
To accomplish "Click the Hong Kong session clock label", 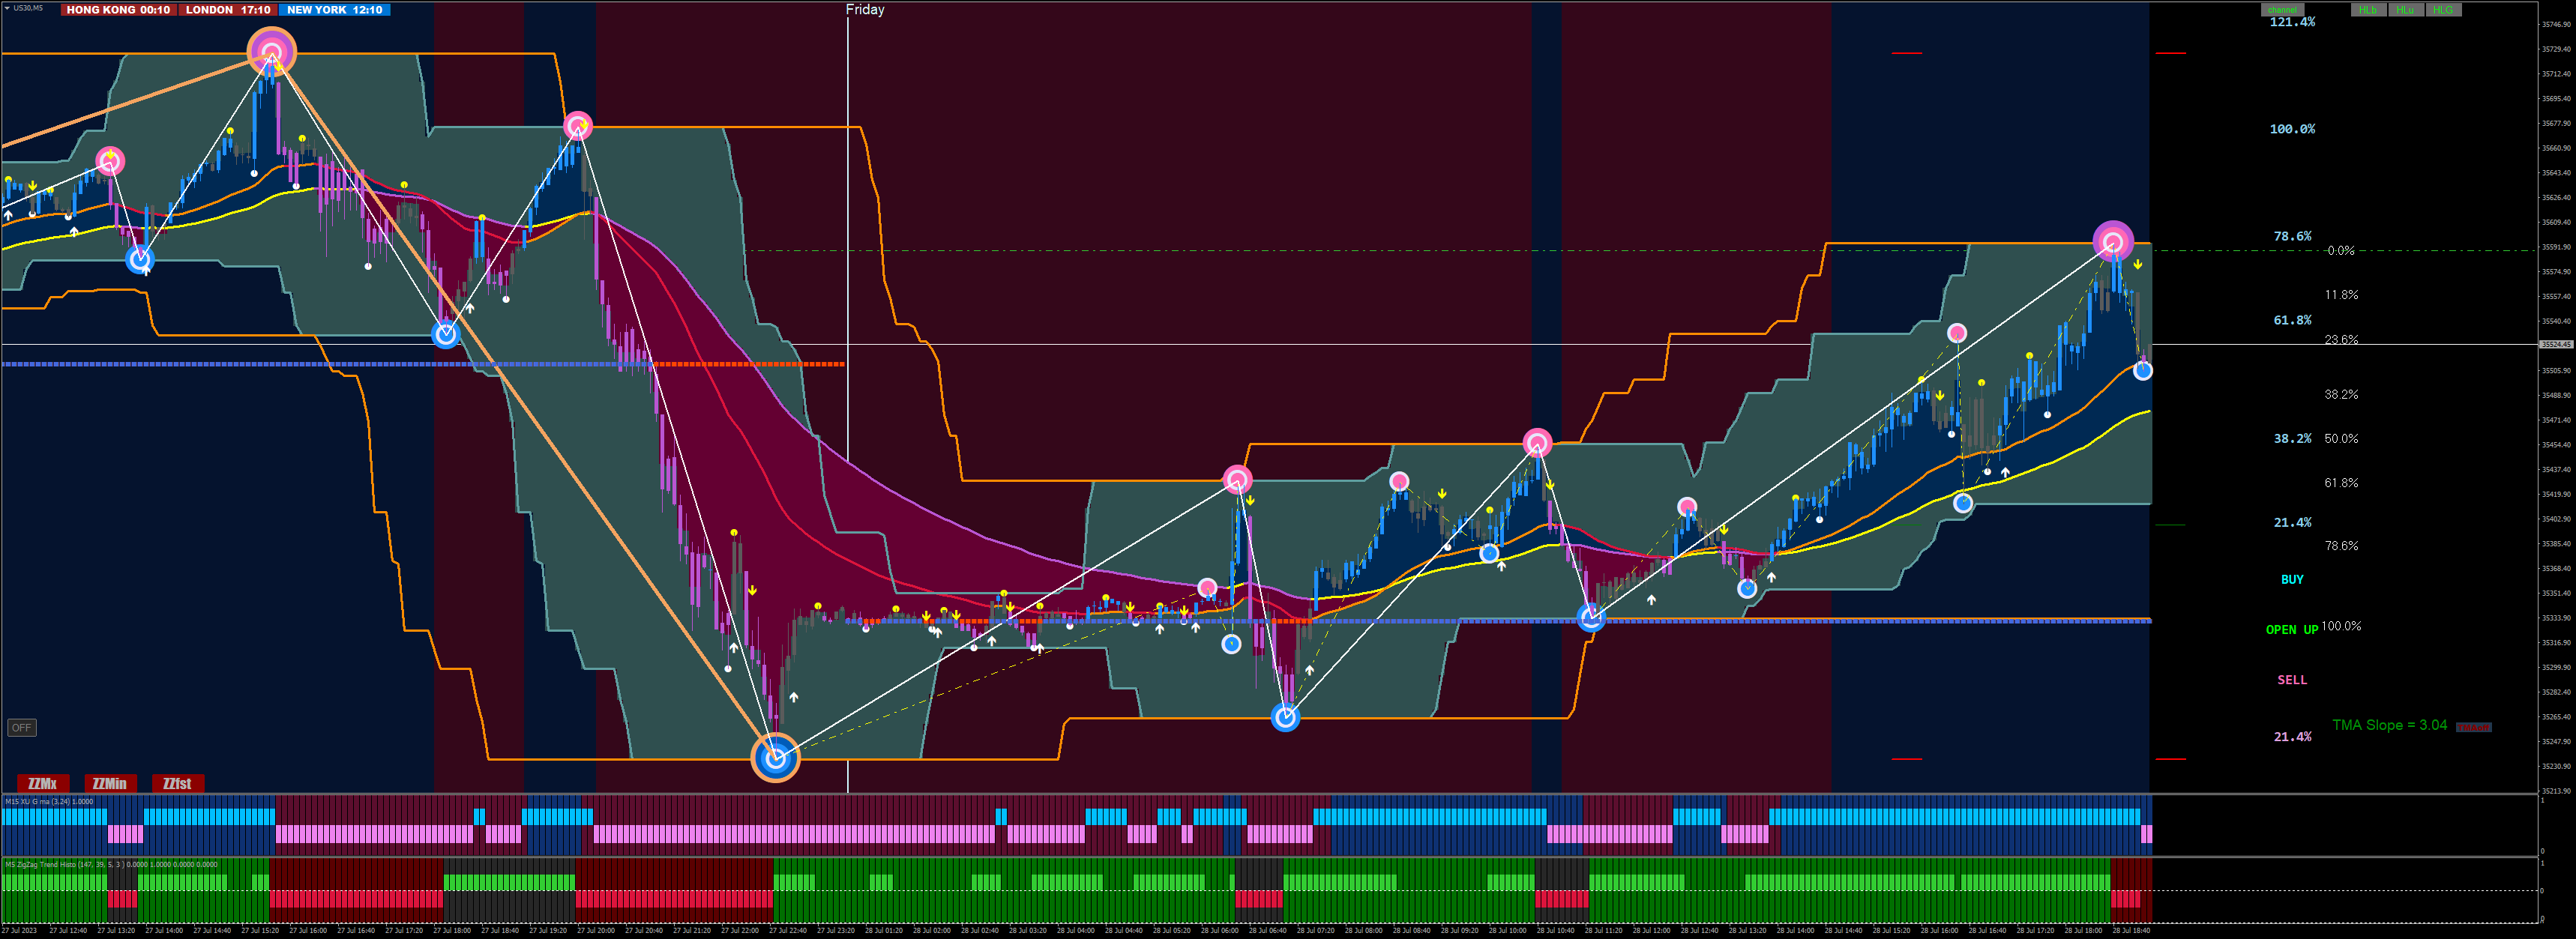I will point(118,10).
